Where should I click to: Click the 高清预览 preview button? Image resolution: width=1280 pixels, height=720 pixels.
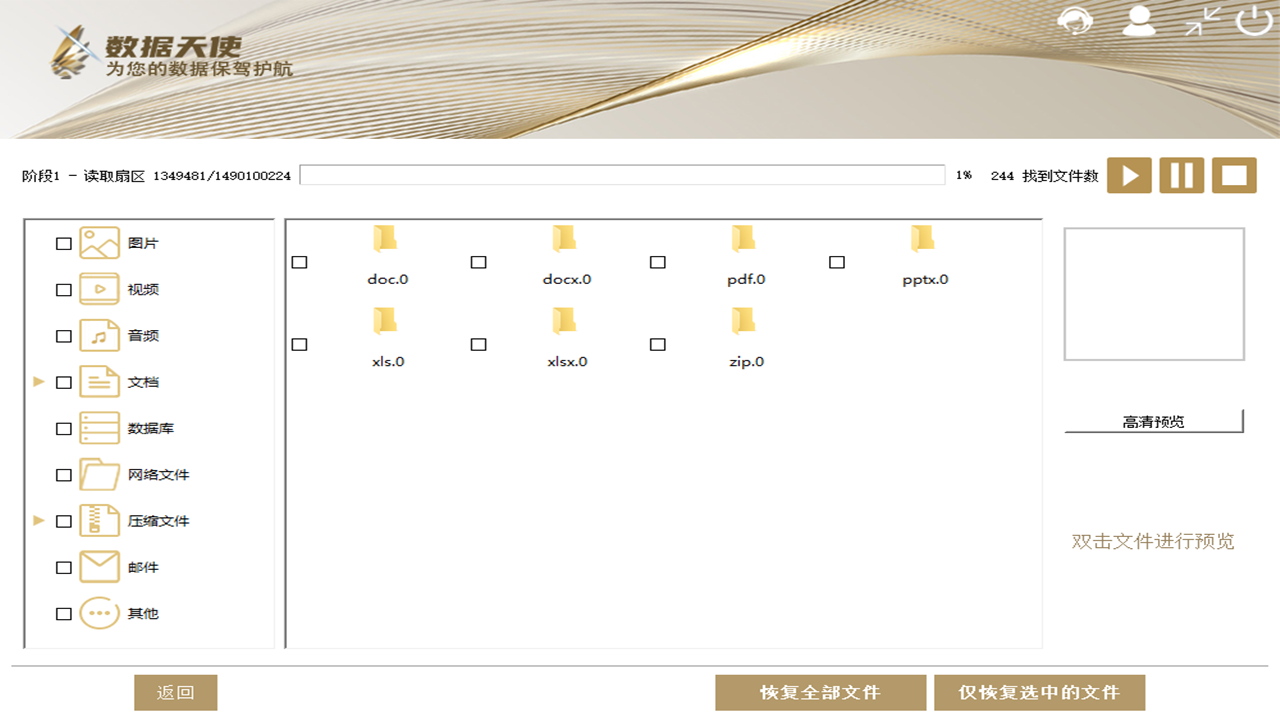tap(1155, 421)
